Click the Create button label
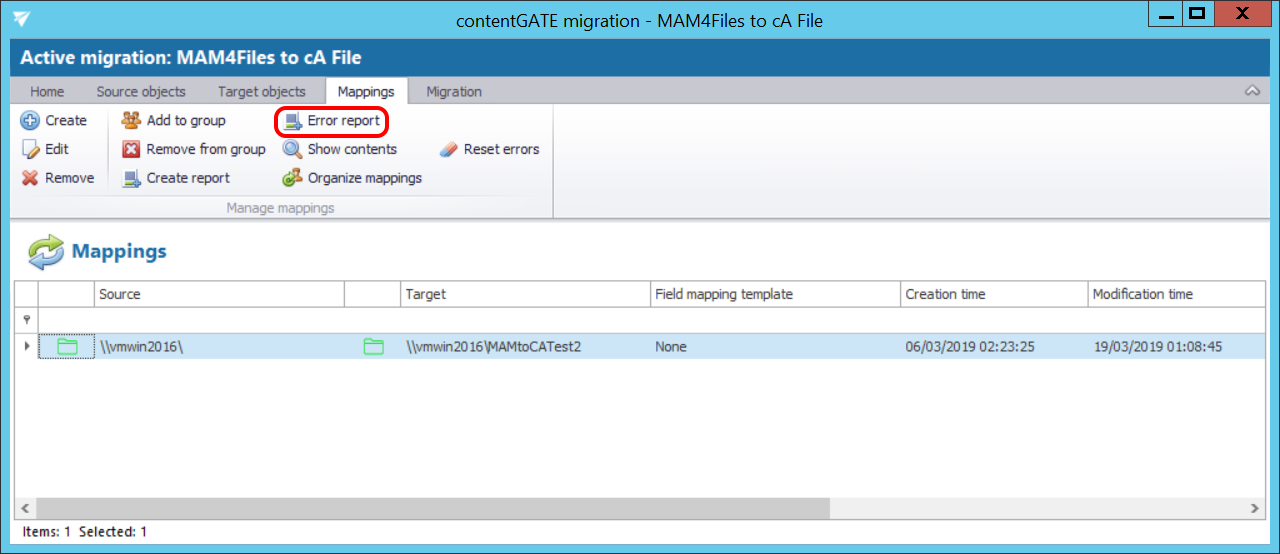The height and width of the screenshot is (554, 1280). coord(66,120)
